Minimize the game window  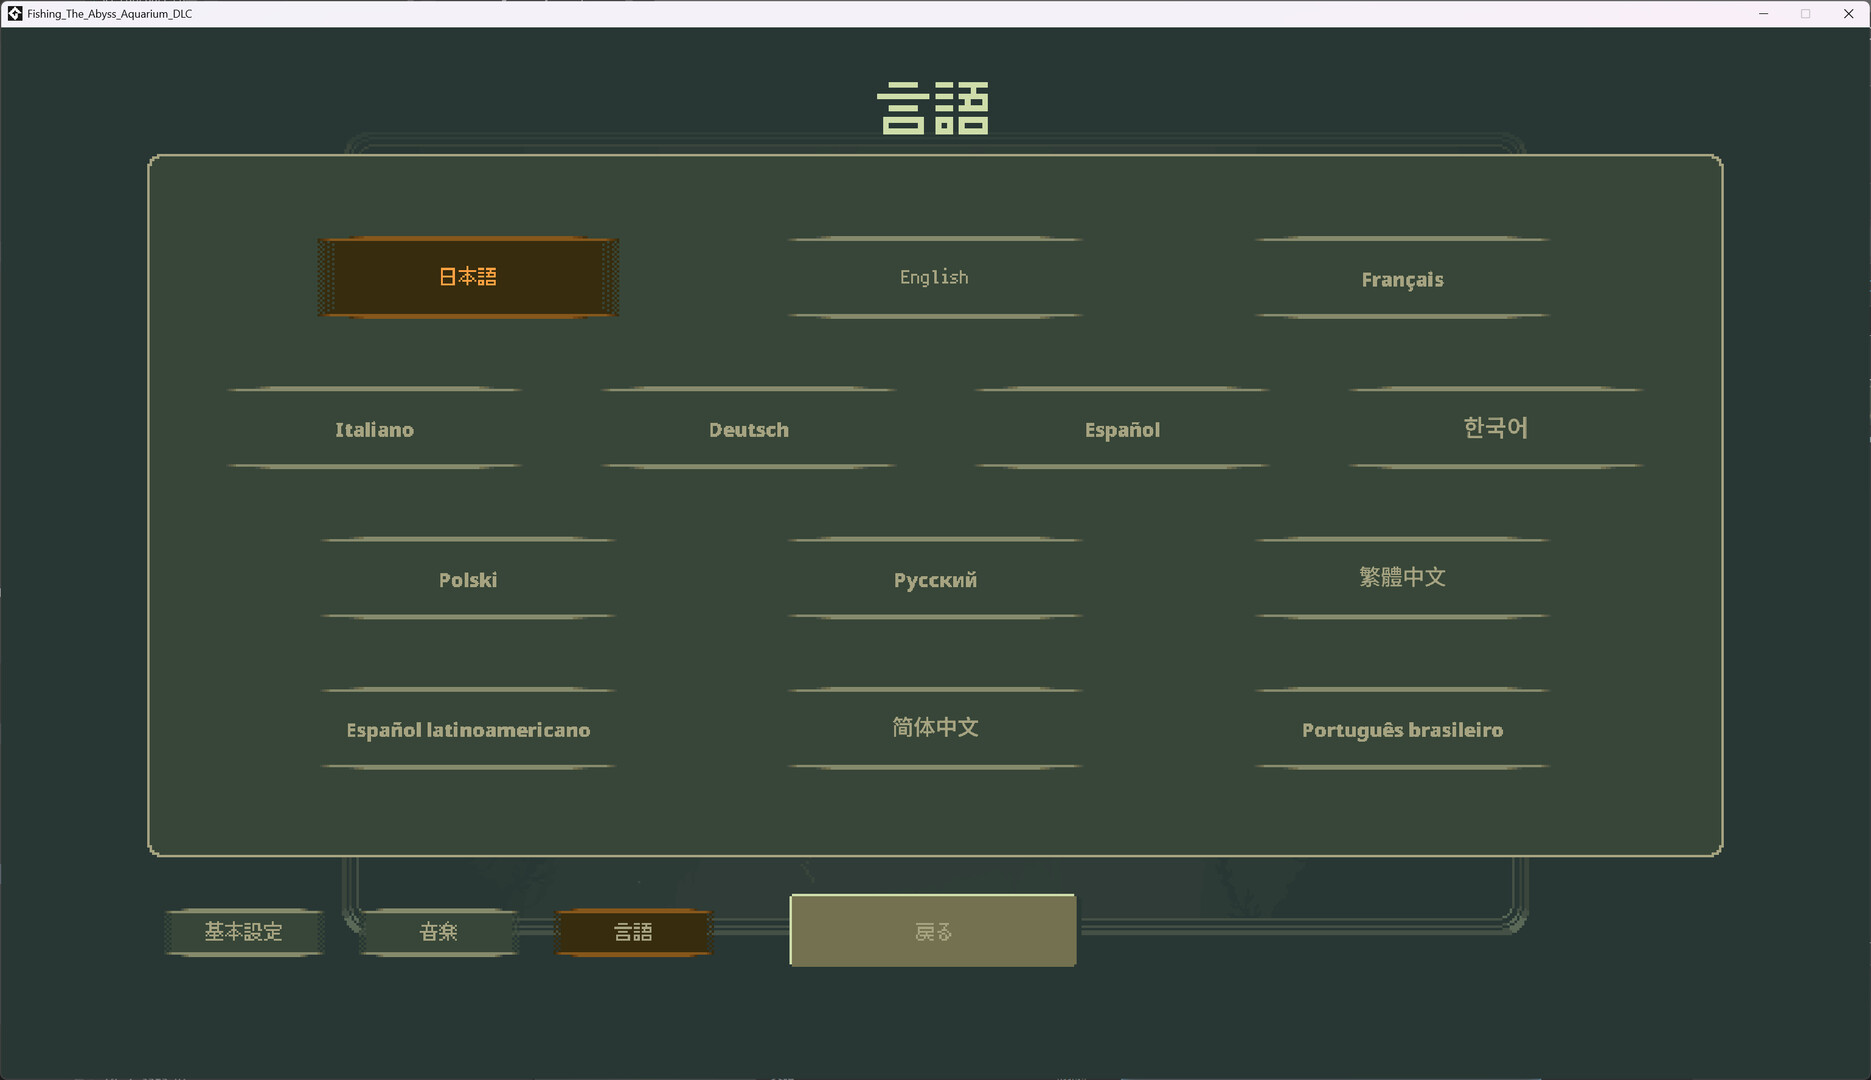[x=1763, y=14]
